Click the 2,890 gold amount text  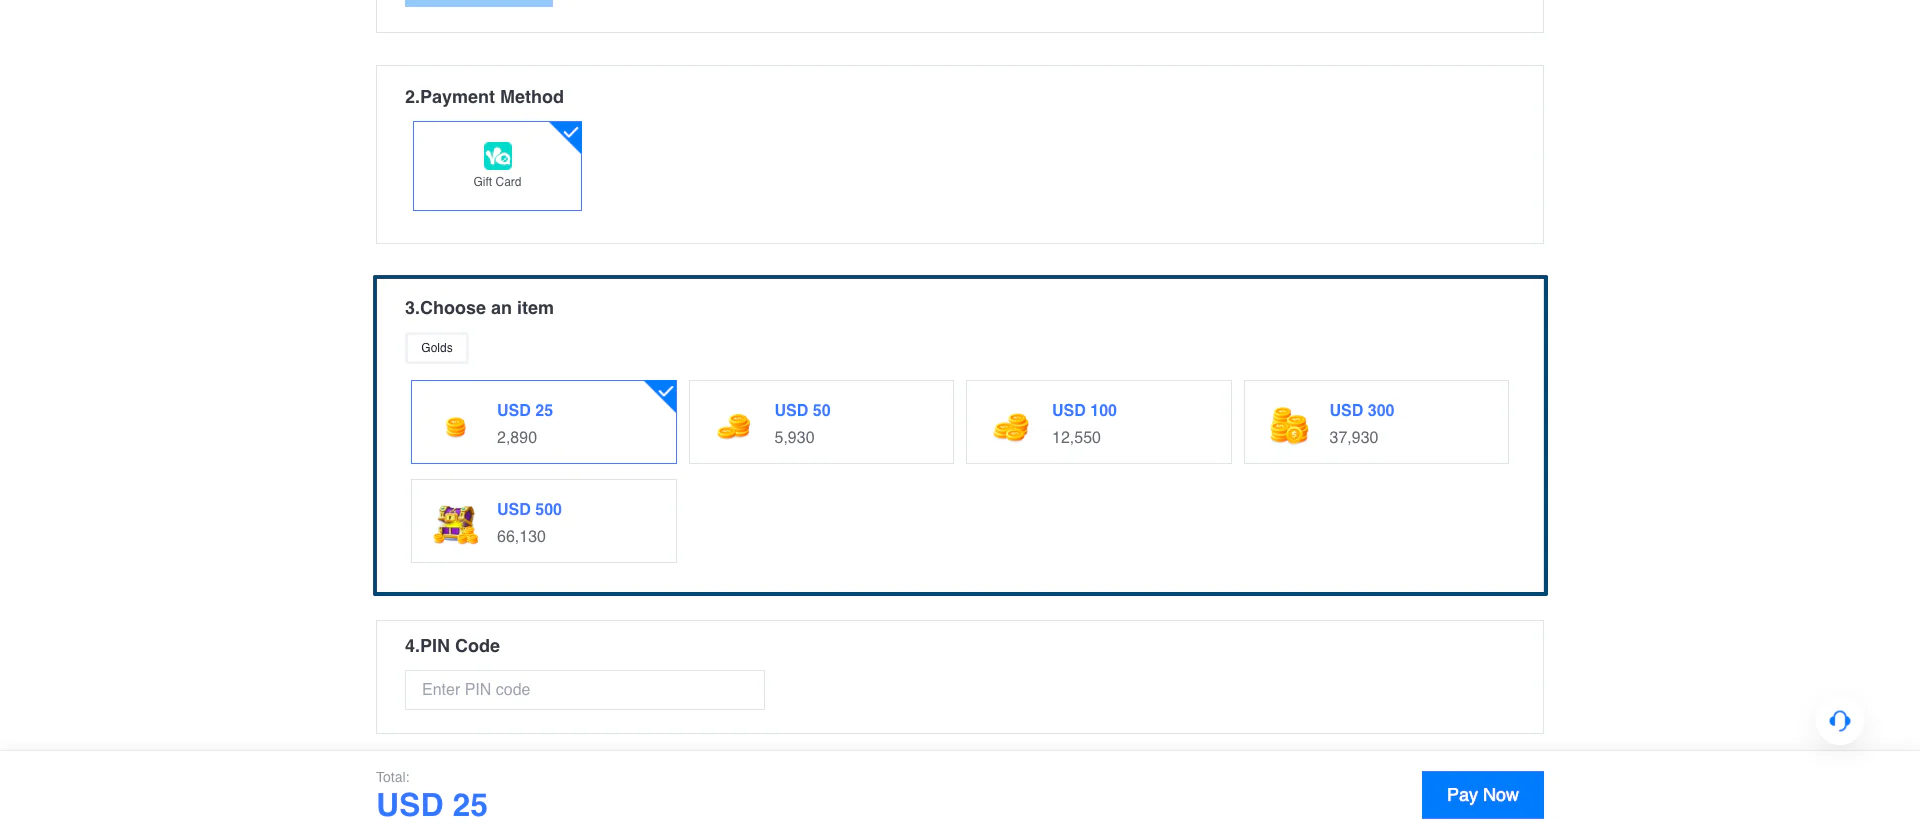coord(517,438)
